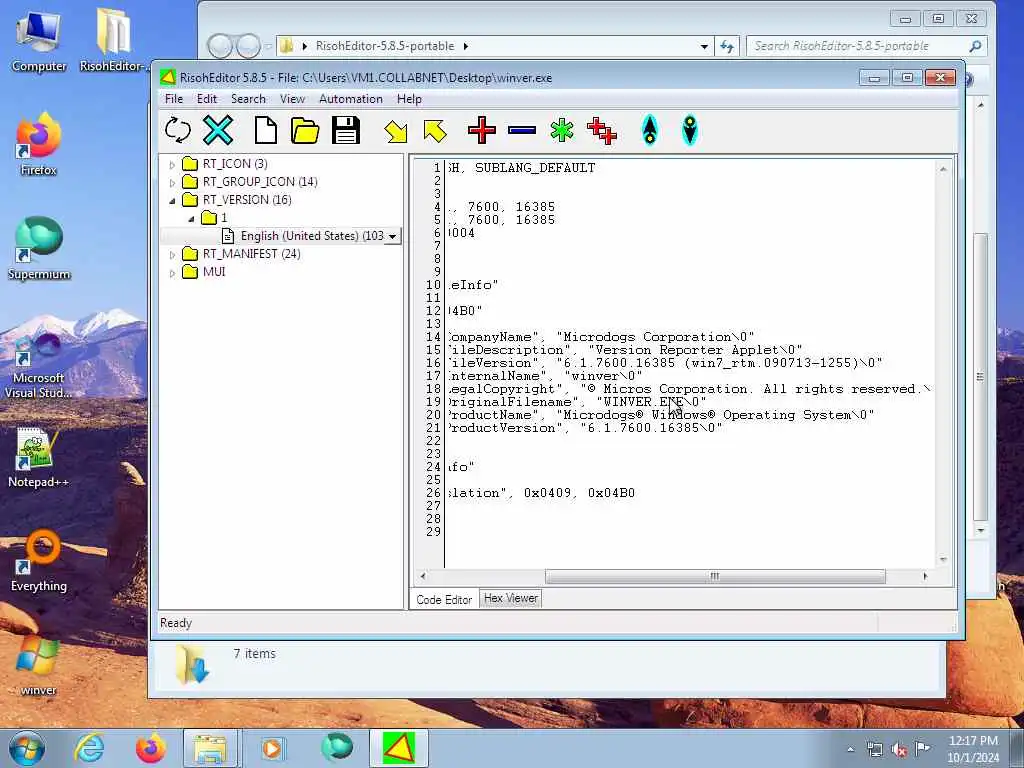Screen dimensions: 1024x768
Task: Select the Firefox desktop shortcut
Action: point(39,145)
